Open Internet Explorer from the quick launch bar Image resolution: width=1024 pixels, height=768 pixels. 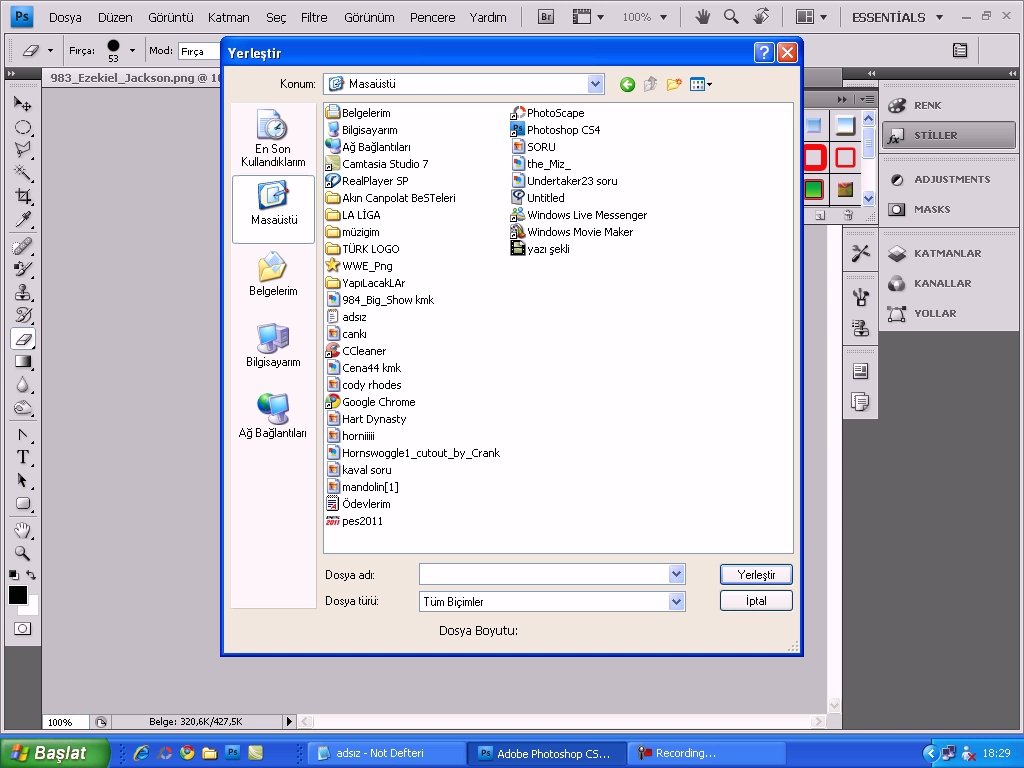click(141, 753)
